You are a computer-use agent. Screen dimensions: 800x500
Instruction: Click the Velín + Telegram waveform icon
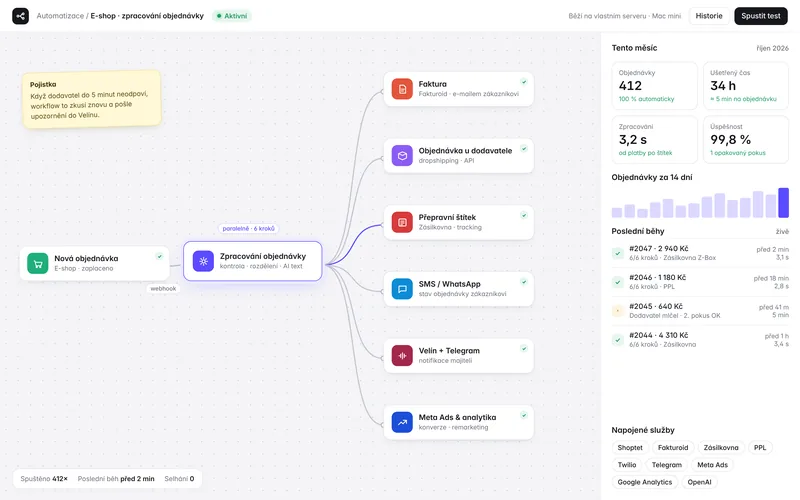pyautogui.click(x=402, y=356)
